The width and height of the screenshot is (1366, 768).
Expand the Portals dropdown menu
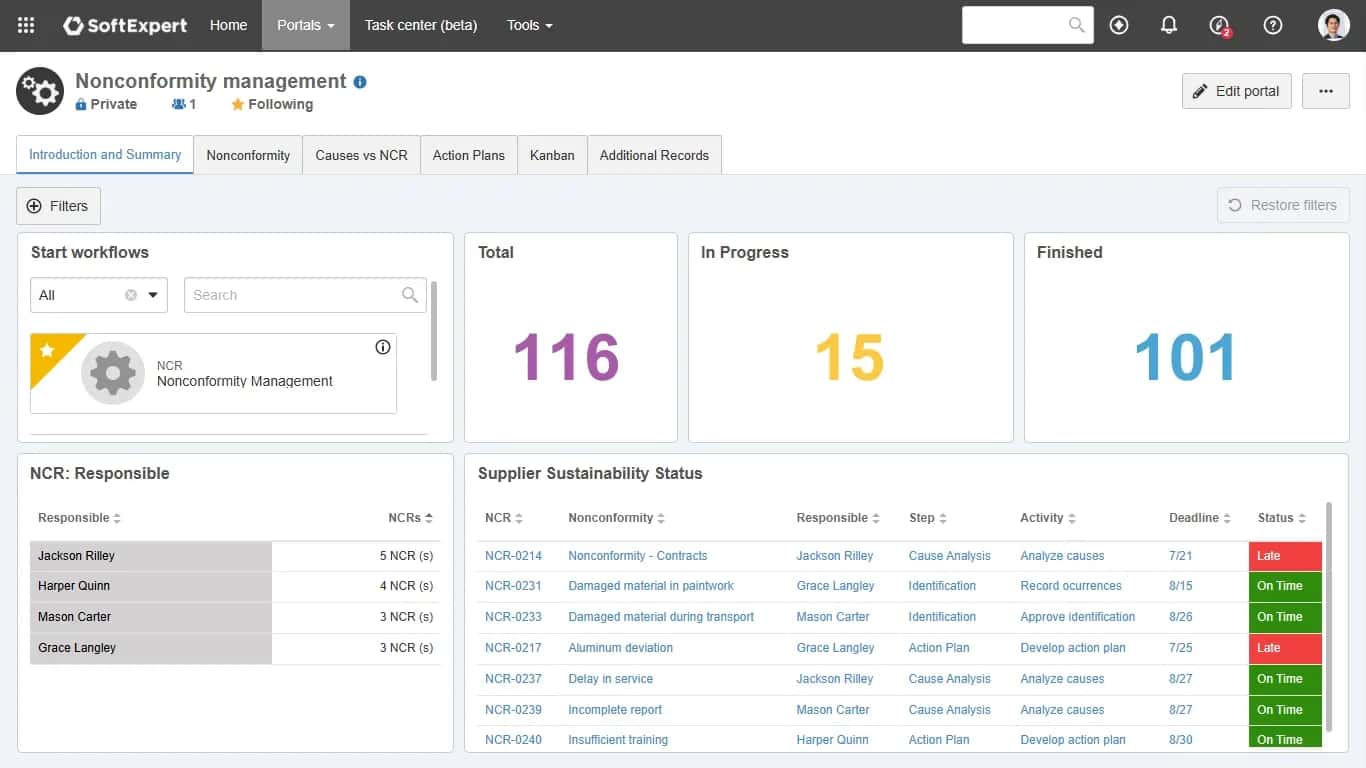306,25
